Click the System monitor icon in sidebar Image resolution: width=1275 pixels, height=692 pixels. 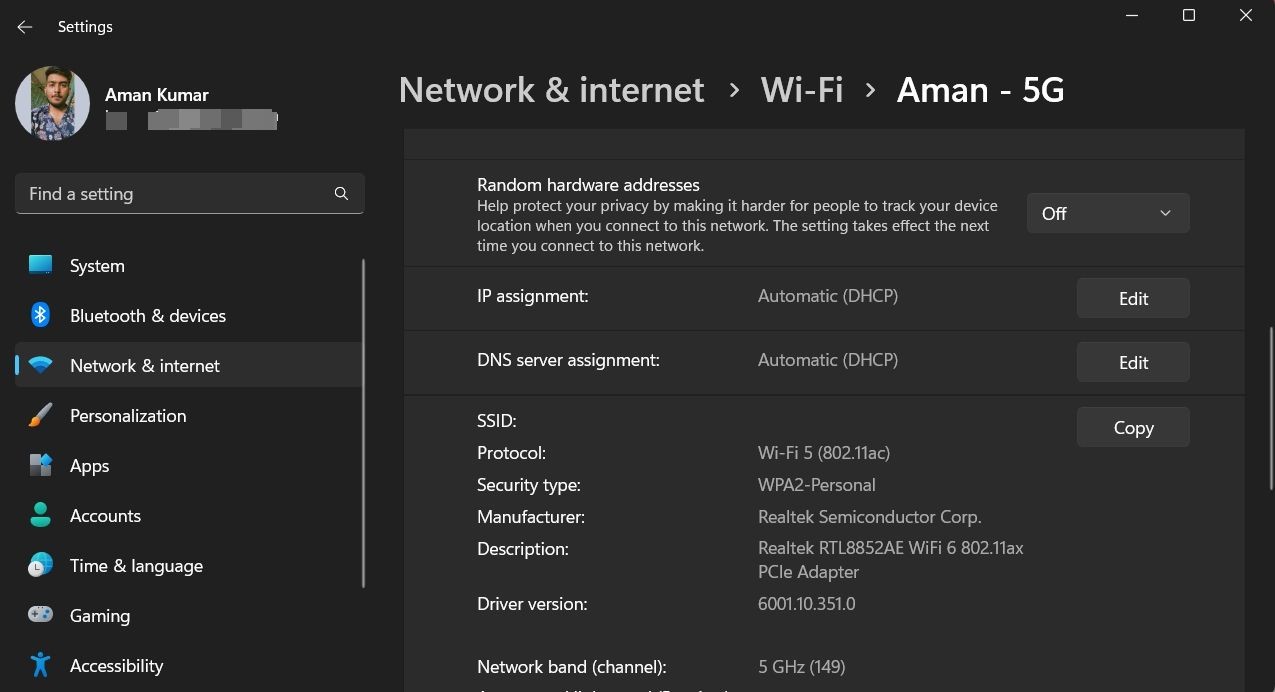point(40,265)
